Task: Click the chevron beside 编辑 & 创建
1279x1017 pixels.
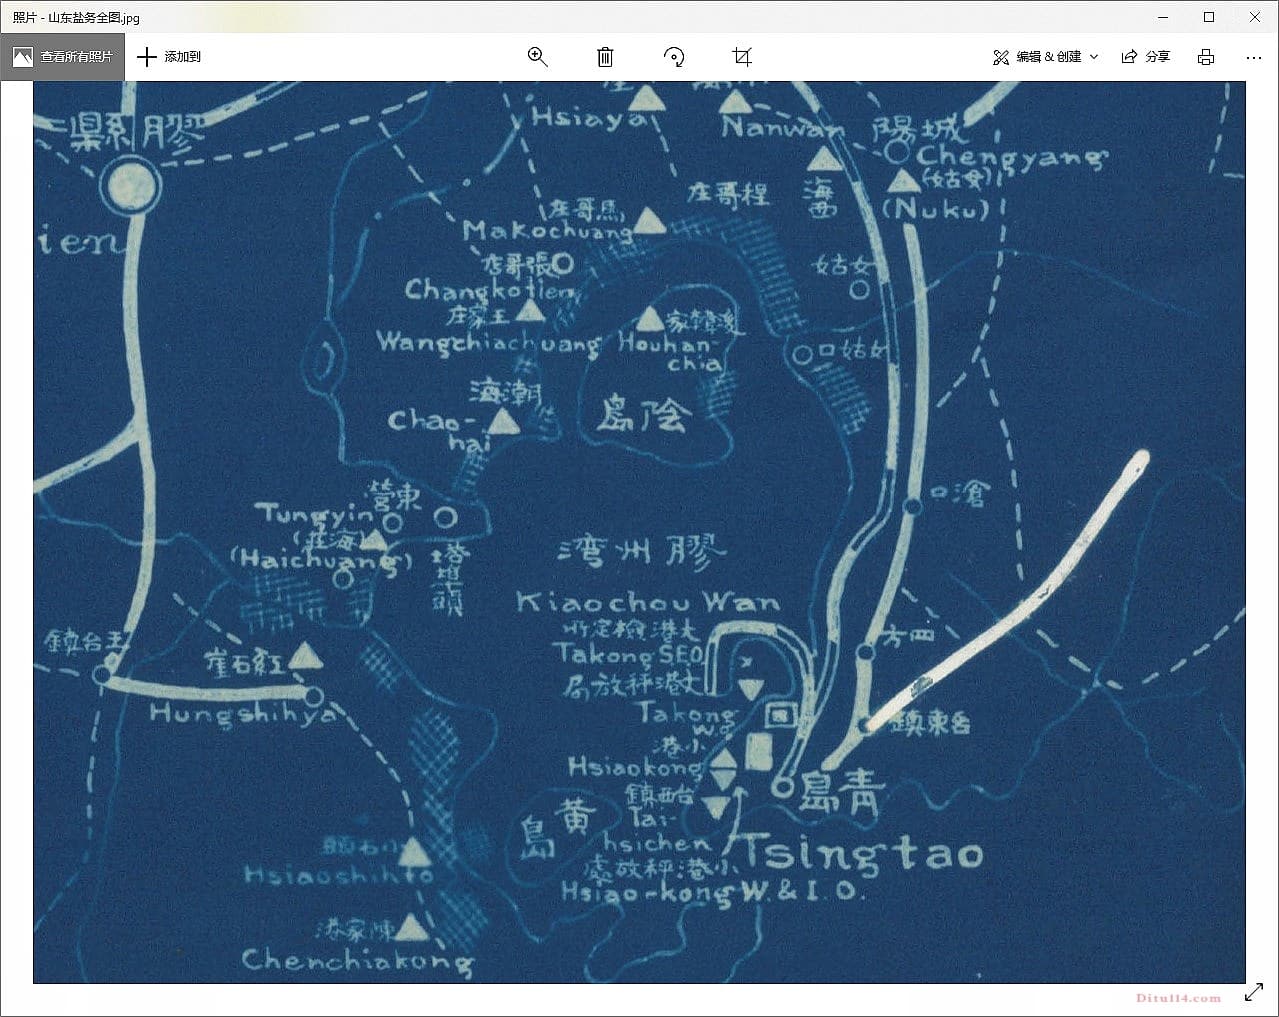Action: (x=1094, y=57)
